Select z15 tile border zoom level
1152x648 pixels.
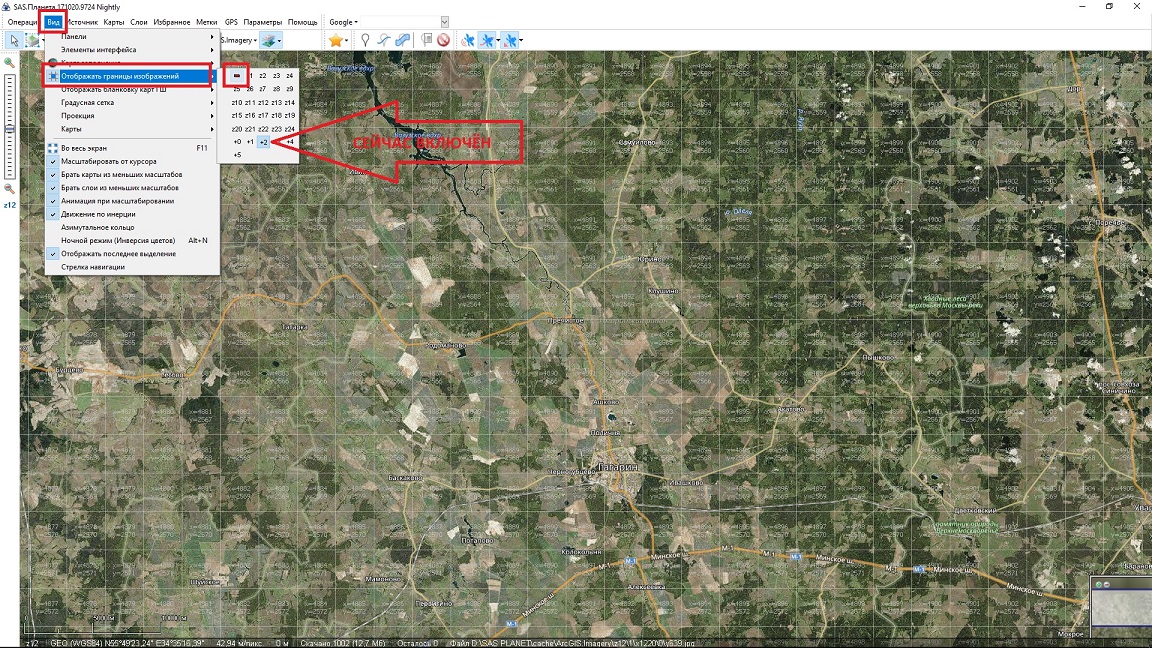tap(237, 115)
